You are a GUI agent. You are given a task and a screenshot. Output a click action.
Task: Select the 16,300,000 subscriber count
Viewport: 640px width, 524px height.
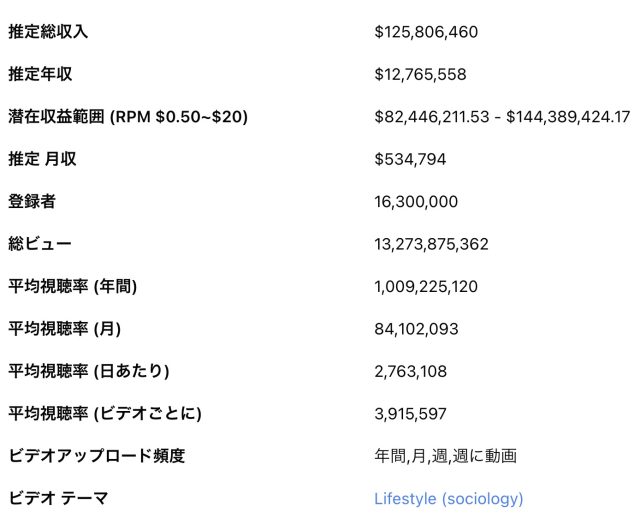point(416,201)
